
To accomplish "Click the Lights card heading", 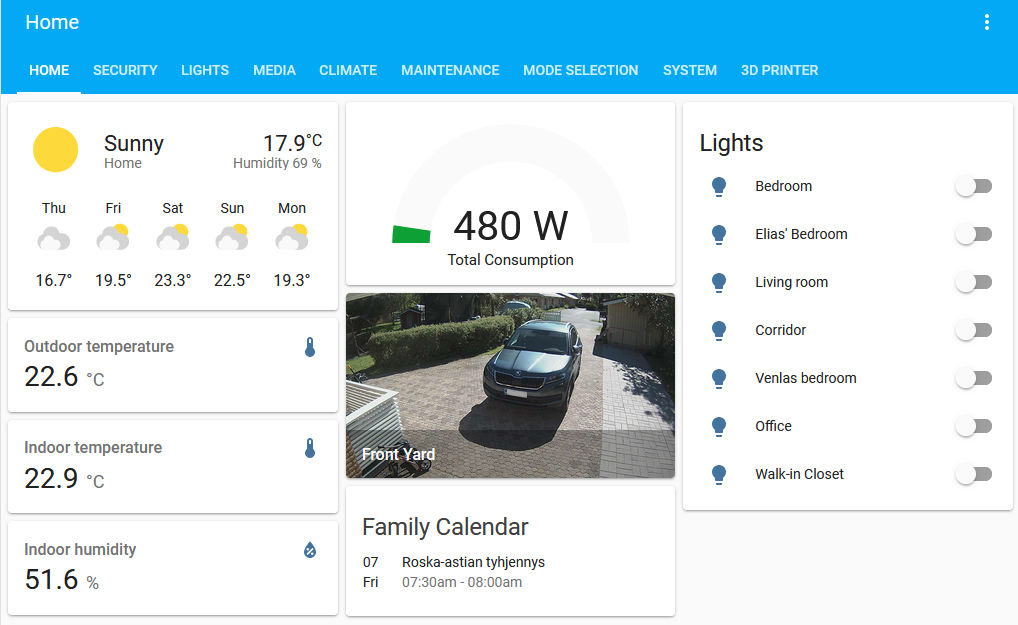I will click(731, 143).
